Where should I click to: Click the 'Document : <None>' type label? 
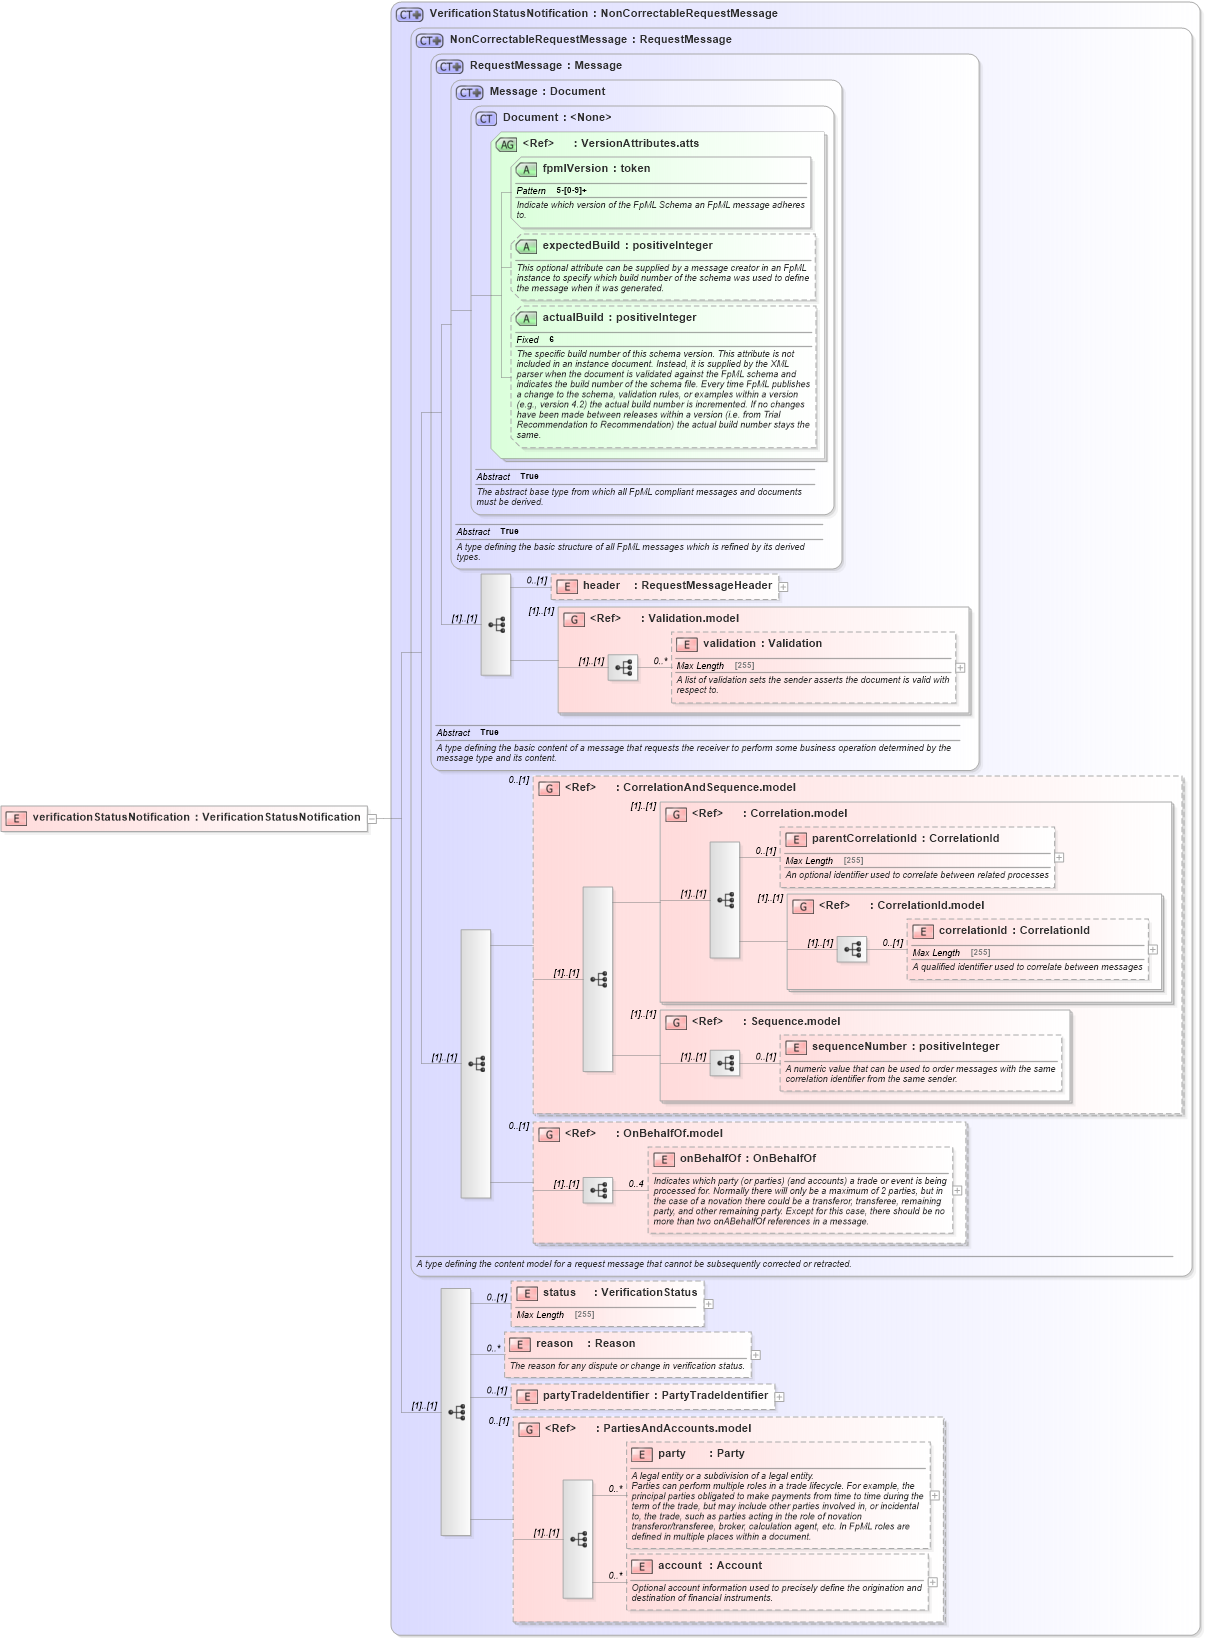tap(557, 118)
